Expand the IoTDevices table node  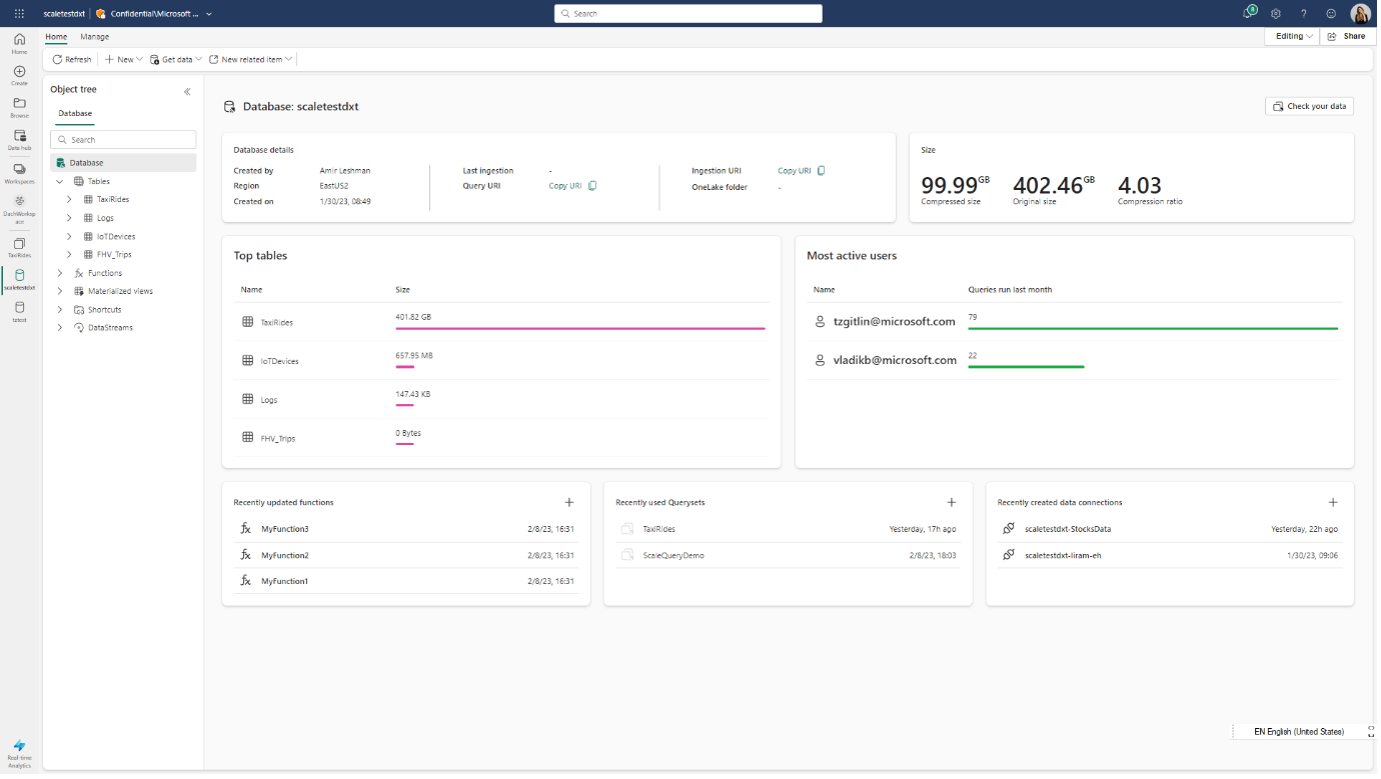pyautogui.click(x=69, y=237)
